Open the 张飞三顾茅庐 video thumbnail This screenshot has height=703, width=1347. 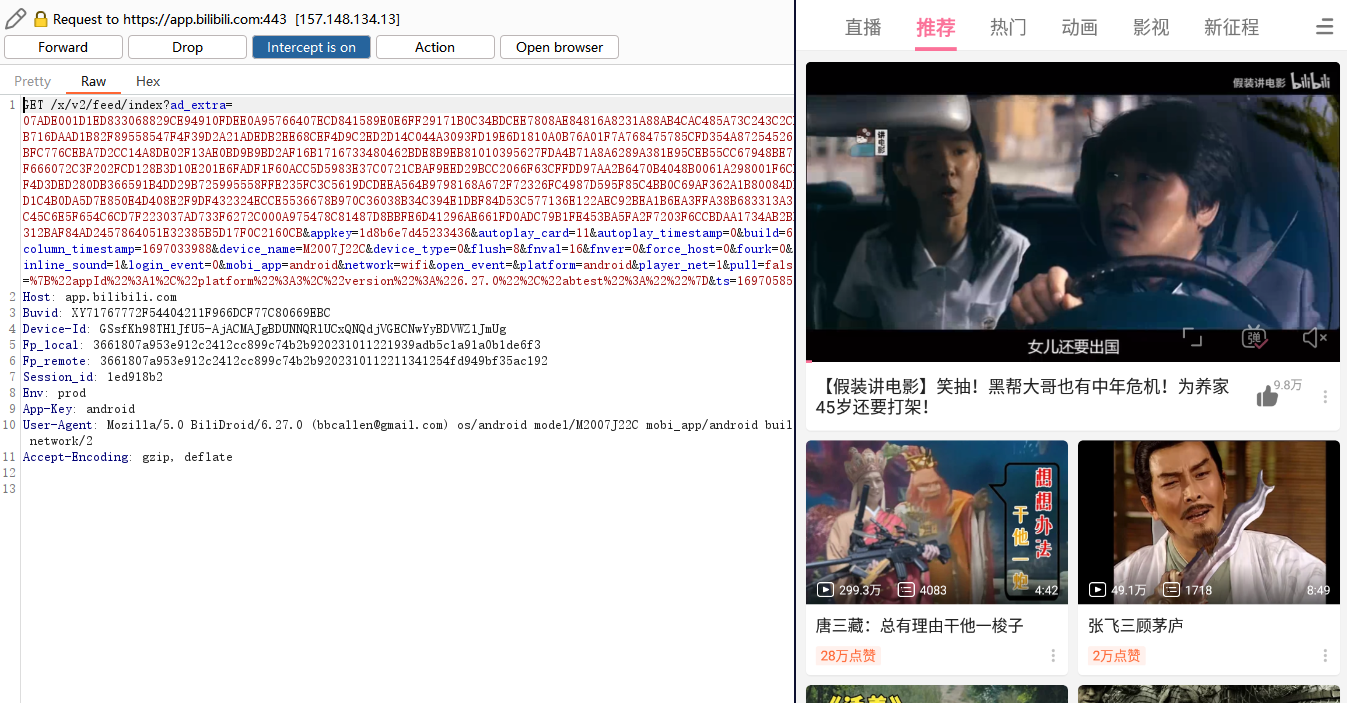tap(1209, 522)
